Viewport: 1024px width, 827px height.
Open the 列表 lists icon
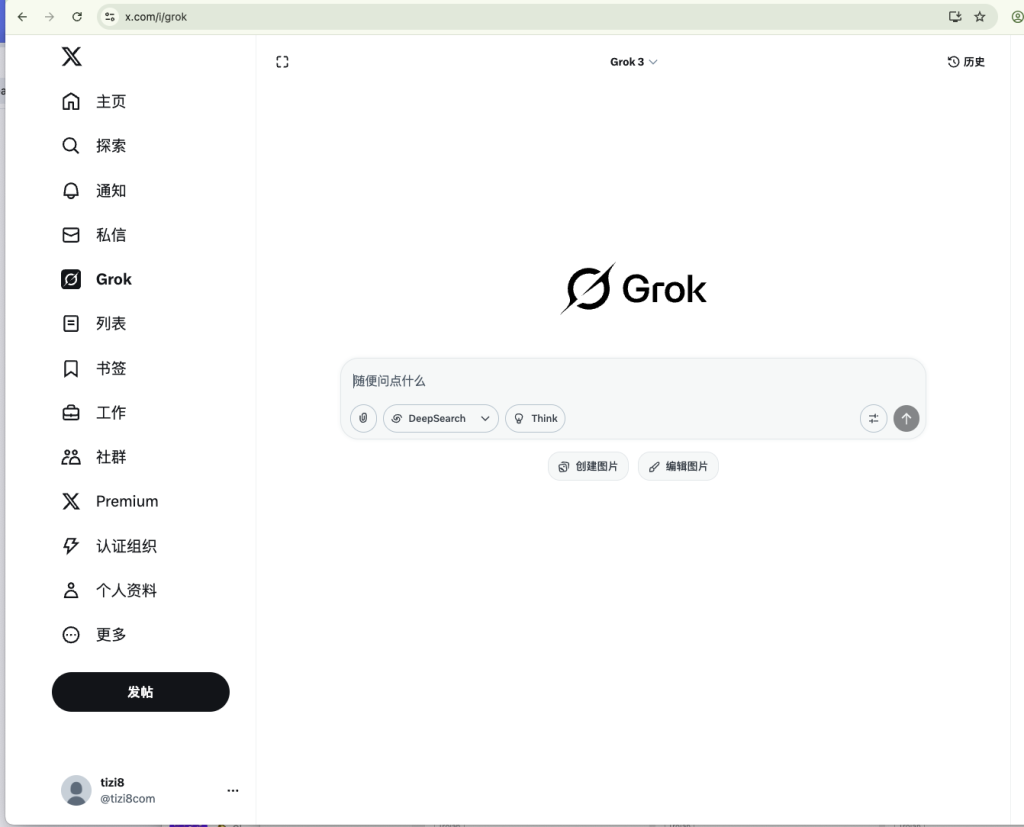pos(71,323)
